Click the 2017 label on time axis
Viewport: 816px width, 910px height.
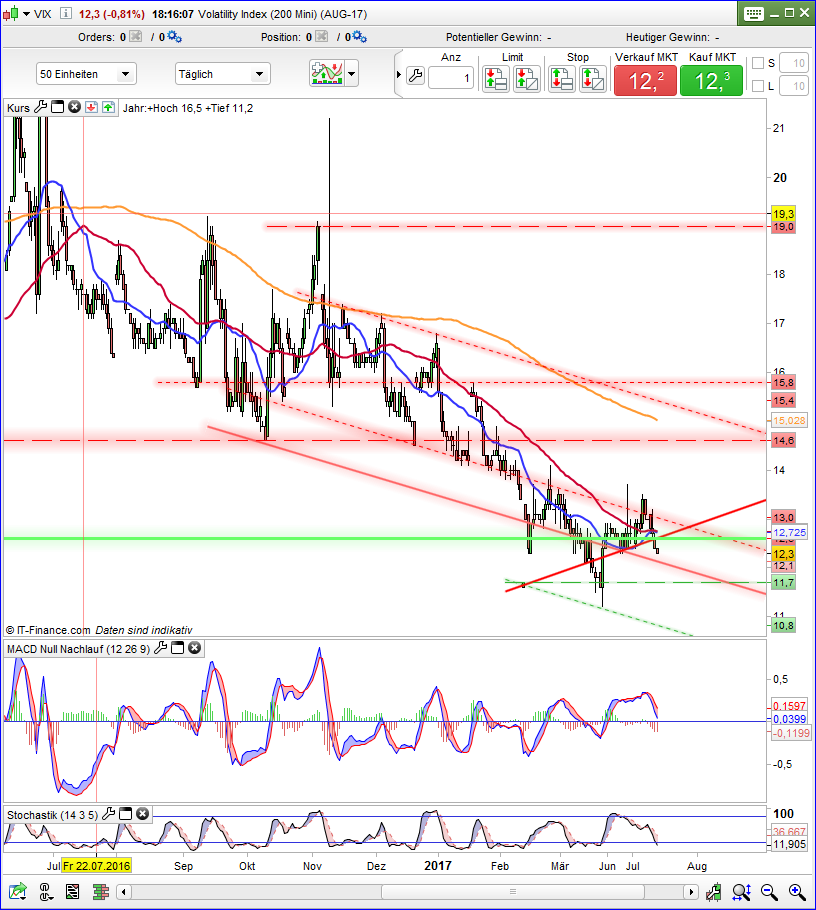click(x=438, y=866)
